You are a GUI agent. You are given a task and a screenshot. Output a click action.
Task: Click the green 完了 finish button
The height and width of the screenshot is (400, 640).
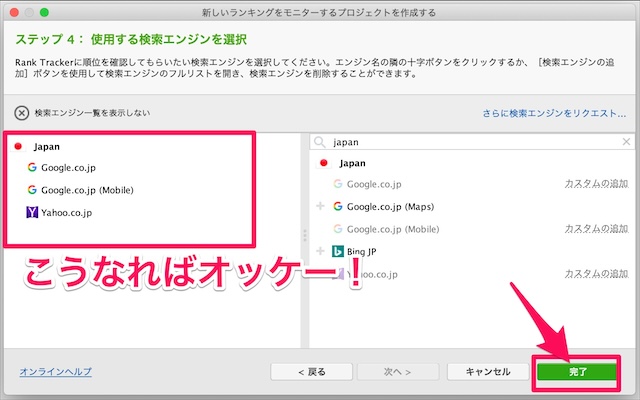click(x=577, y=371)
